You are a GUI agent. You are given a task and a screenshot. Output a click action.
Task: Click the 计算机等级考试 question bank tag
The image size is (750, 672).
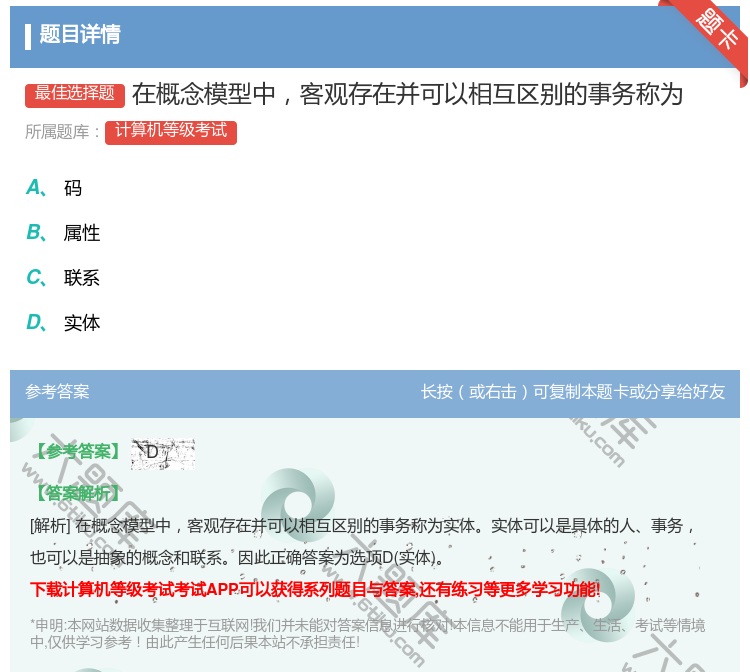coord(171,132)
